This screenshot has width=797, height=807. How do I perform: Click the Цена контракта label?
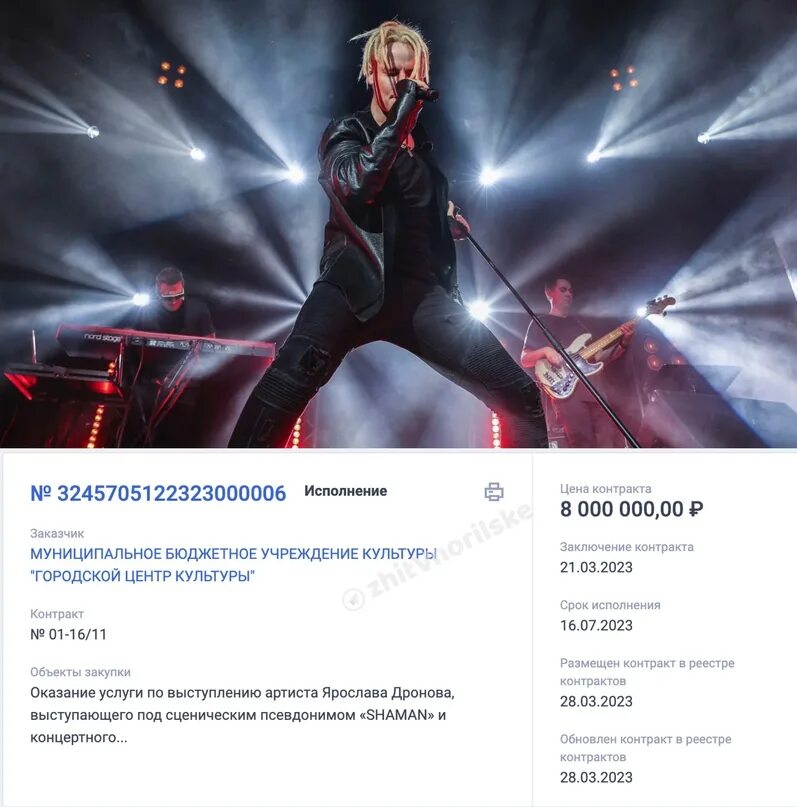tap(606, 489)
